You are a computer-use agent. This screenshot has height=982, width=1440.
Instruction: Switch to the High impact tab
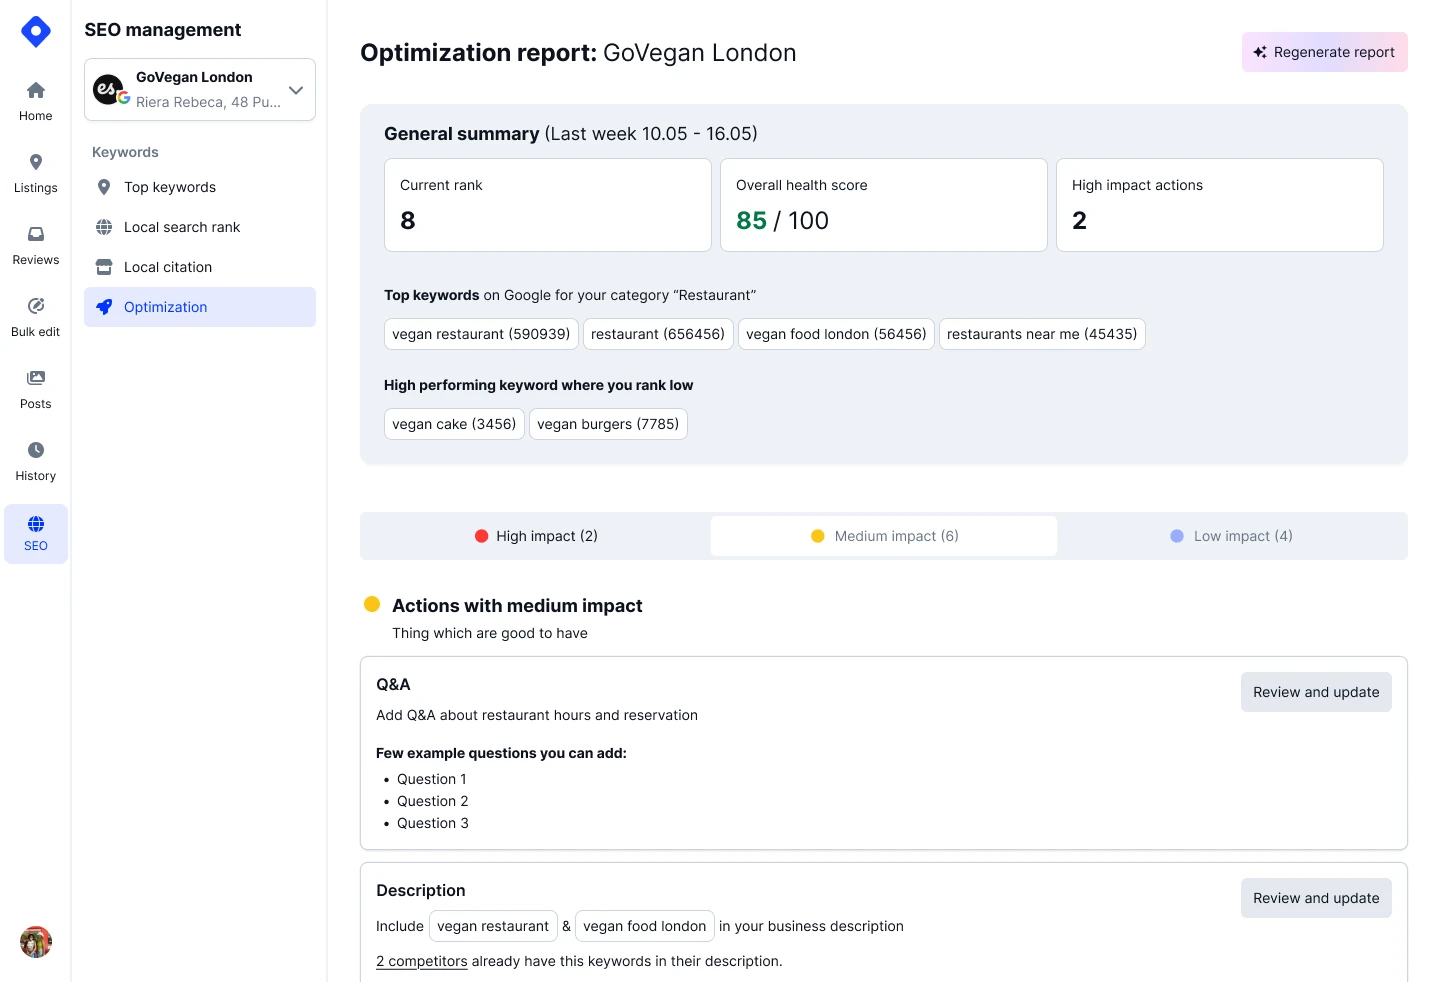point(535,536)
